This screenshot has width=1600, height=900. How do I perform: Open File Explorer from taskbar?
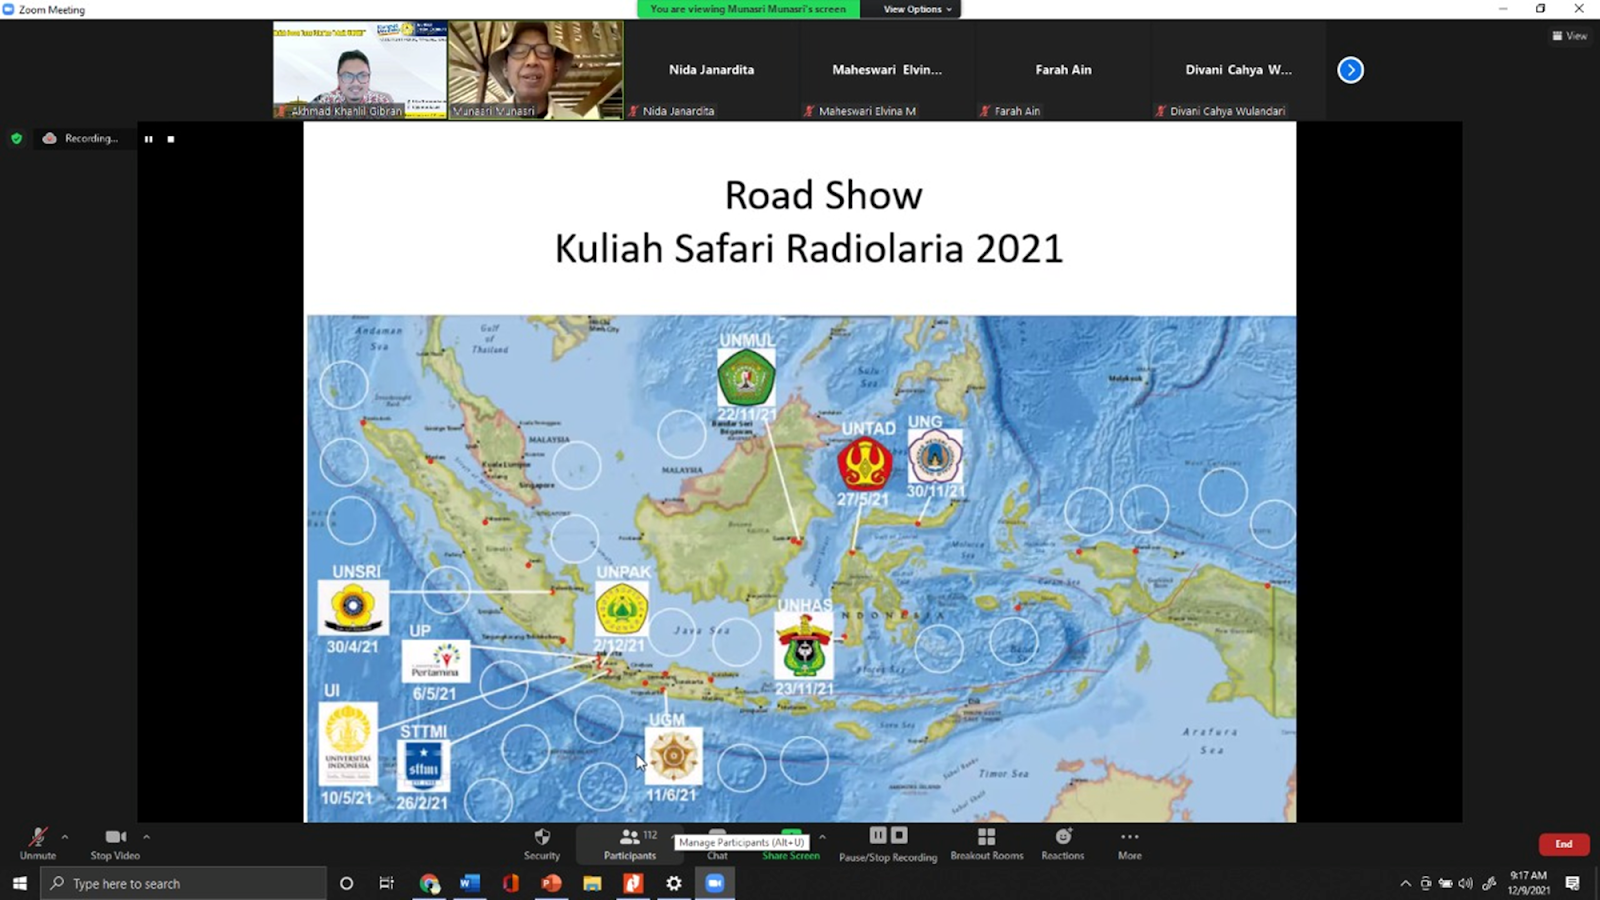click(592, 883)
